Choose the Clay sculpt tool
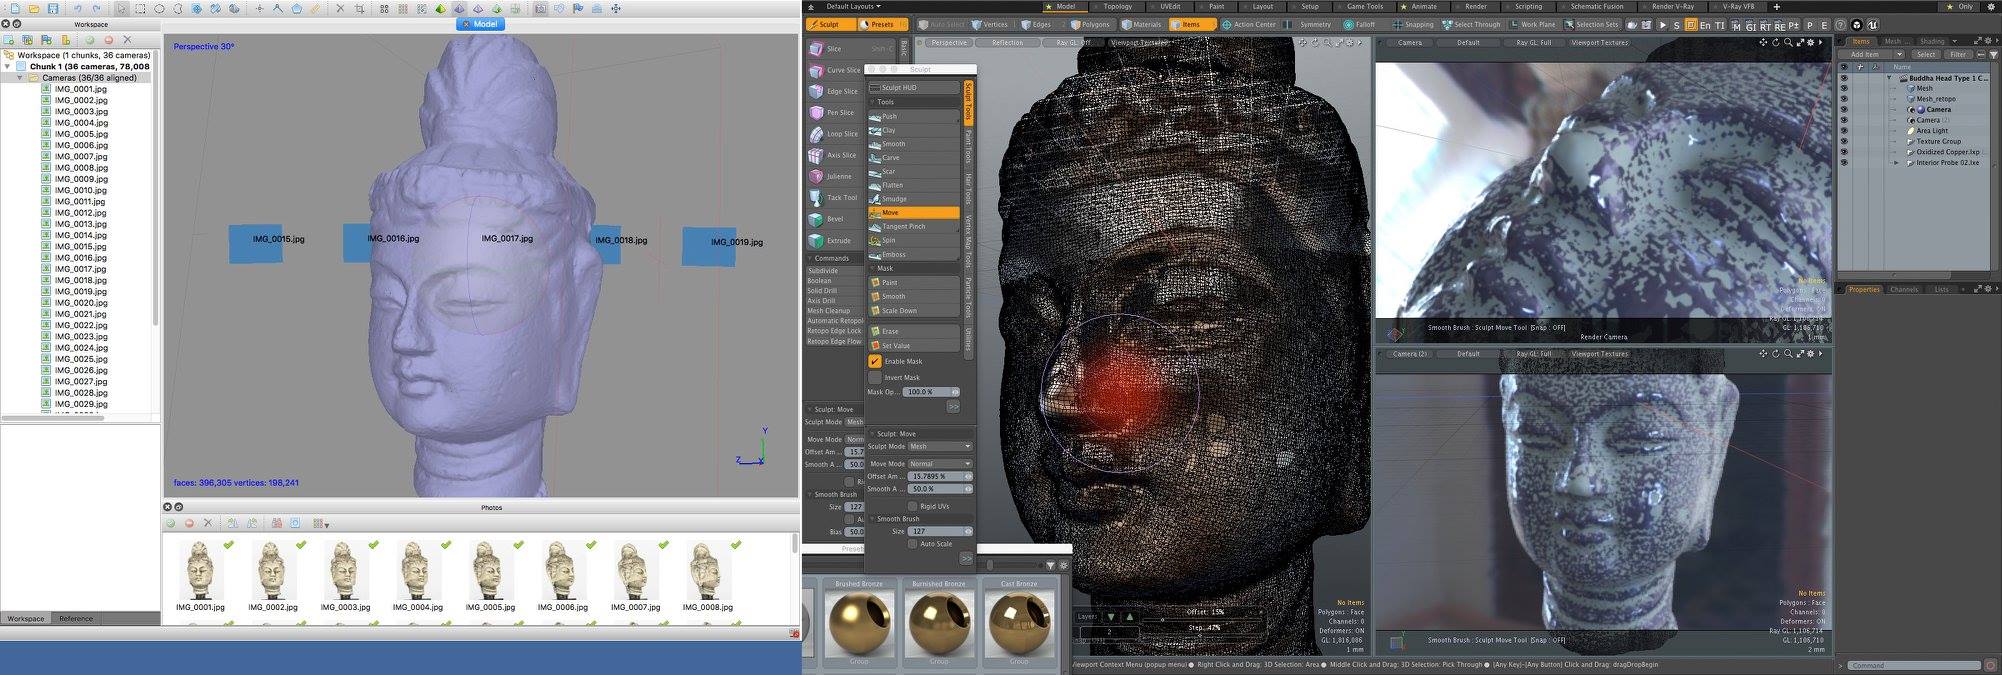Viewport: 2002px width, 675px height. click(x=914, y=130)
